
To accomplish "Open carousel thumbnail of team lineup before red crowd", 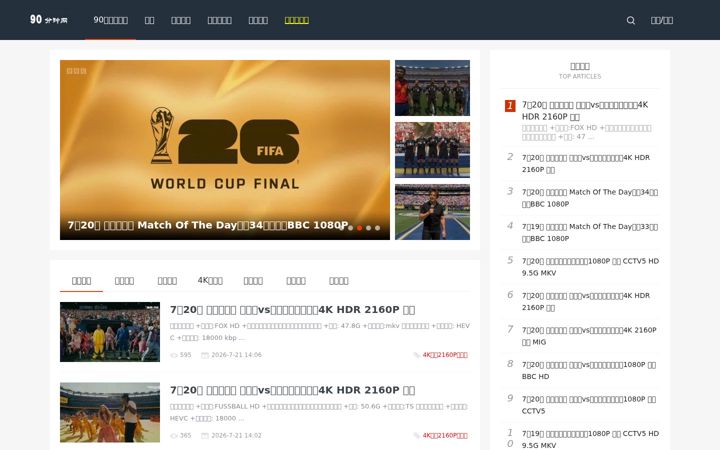I will pos(432,150).
